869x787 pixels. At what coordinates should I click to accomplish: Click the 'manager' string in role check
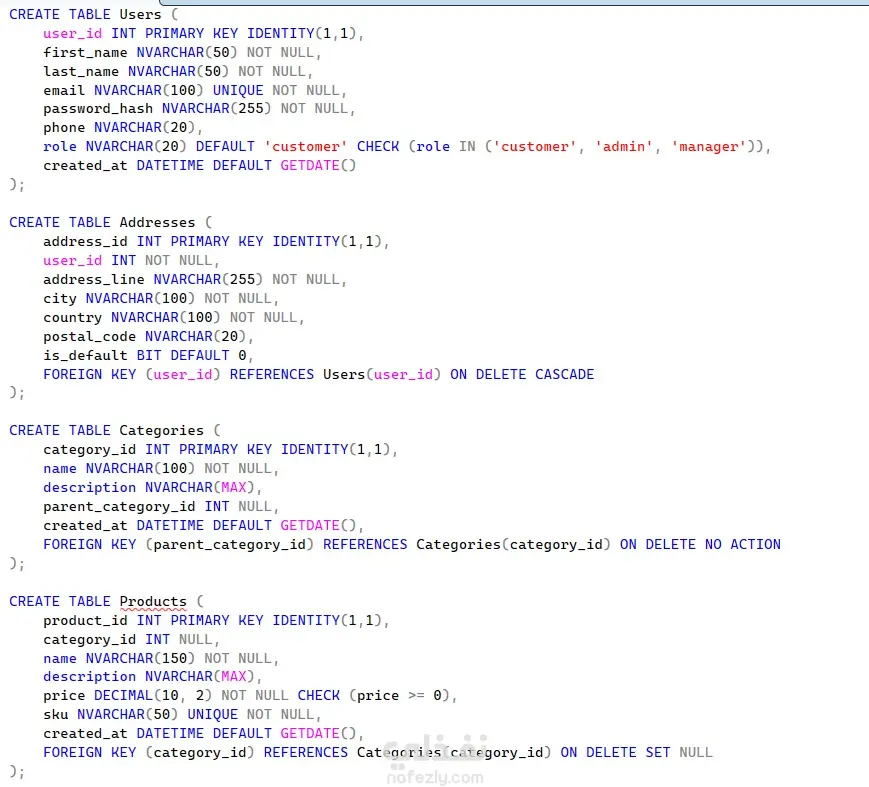708,147
